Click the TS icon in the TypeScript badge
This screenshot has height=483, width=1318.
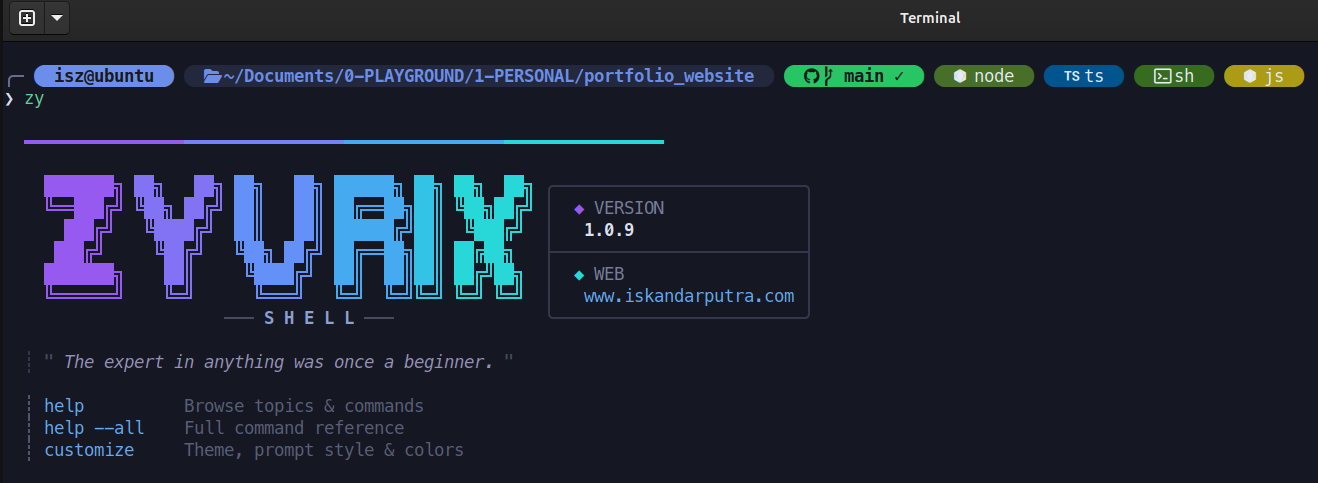point(1071,76)
